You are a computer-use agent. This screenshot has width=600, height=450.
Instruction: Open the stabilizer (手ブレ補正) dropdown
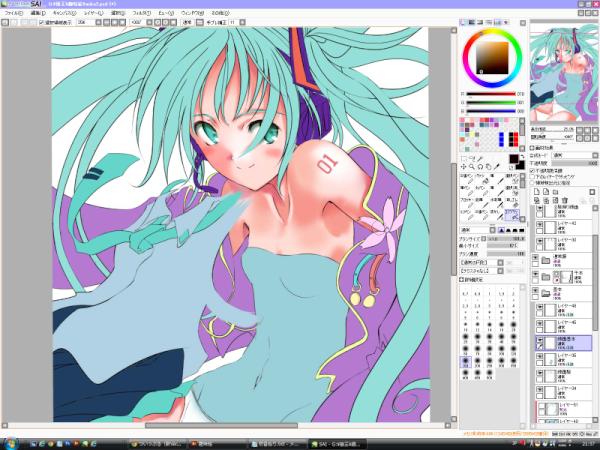pos(242,23)
